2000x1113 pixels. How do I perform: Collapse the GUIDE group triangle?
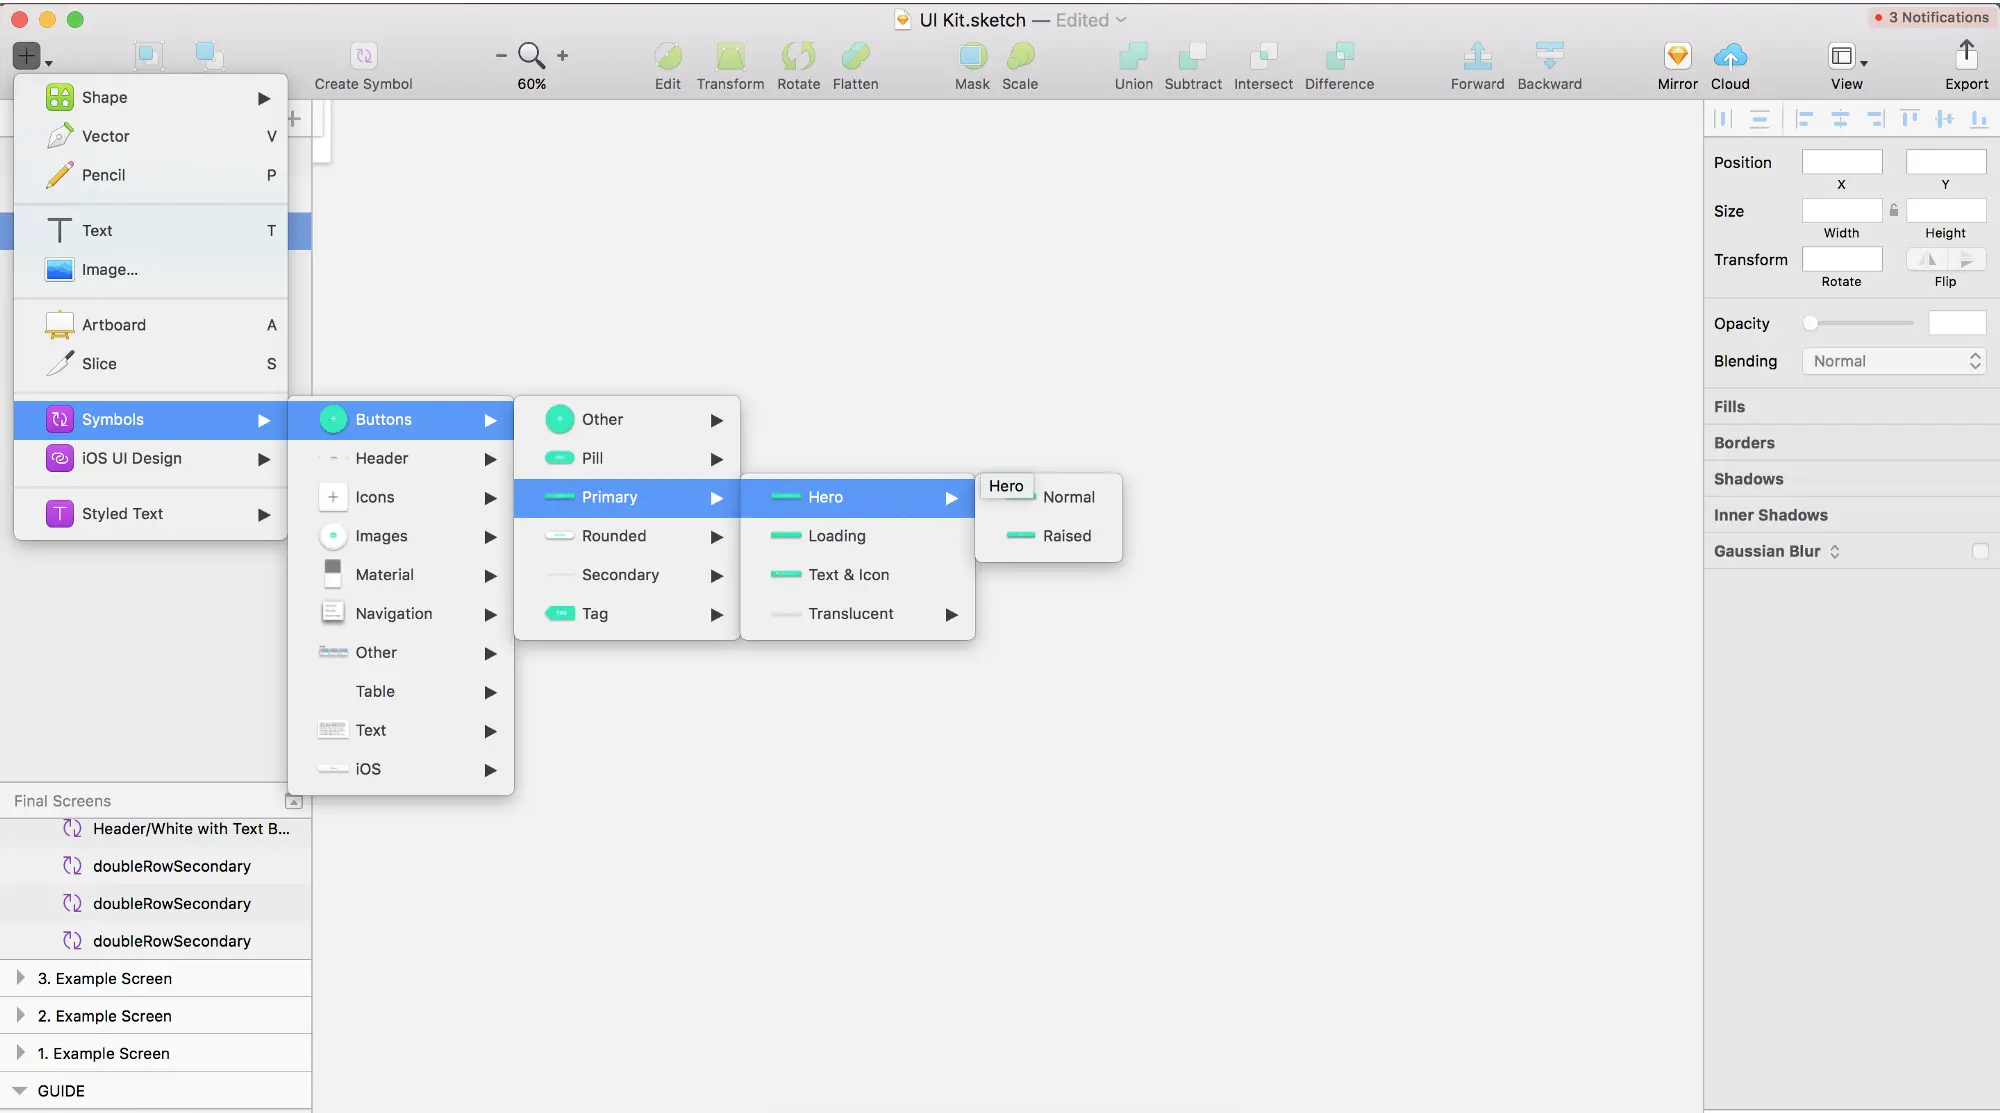pyautogui.click(x=19, y=1091)
